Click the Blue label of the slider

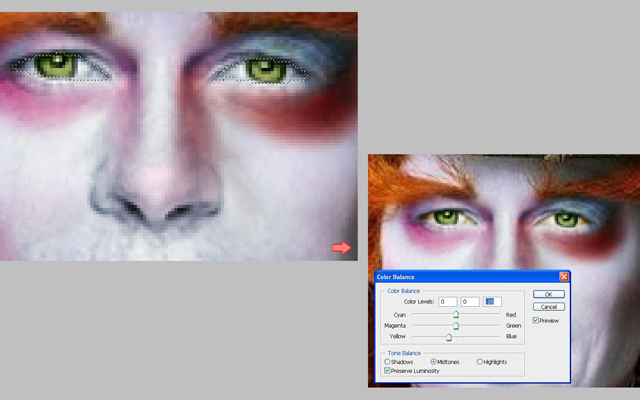(511, 336)
